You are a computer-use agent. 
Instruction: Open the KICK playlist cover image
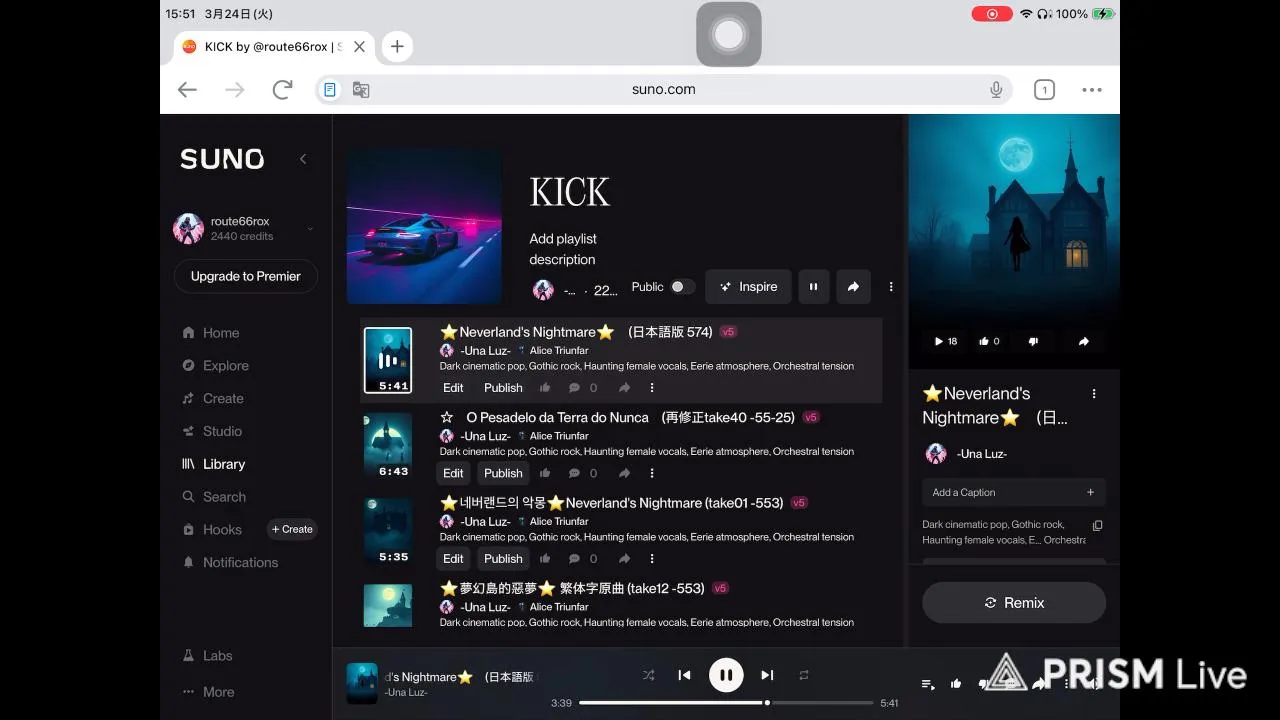coord(424,227)
